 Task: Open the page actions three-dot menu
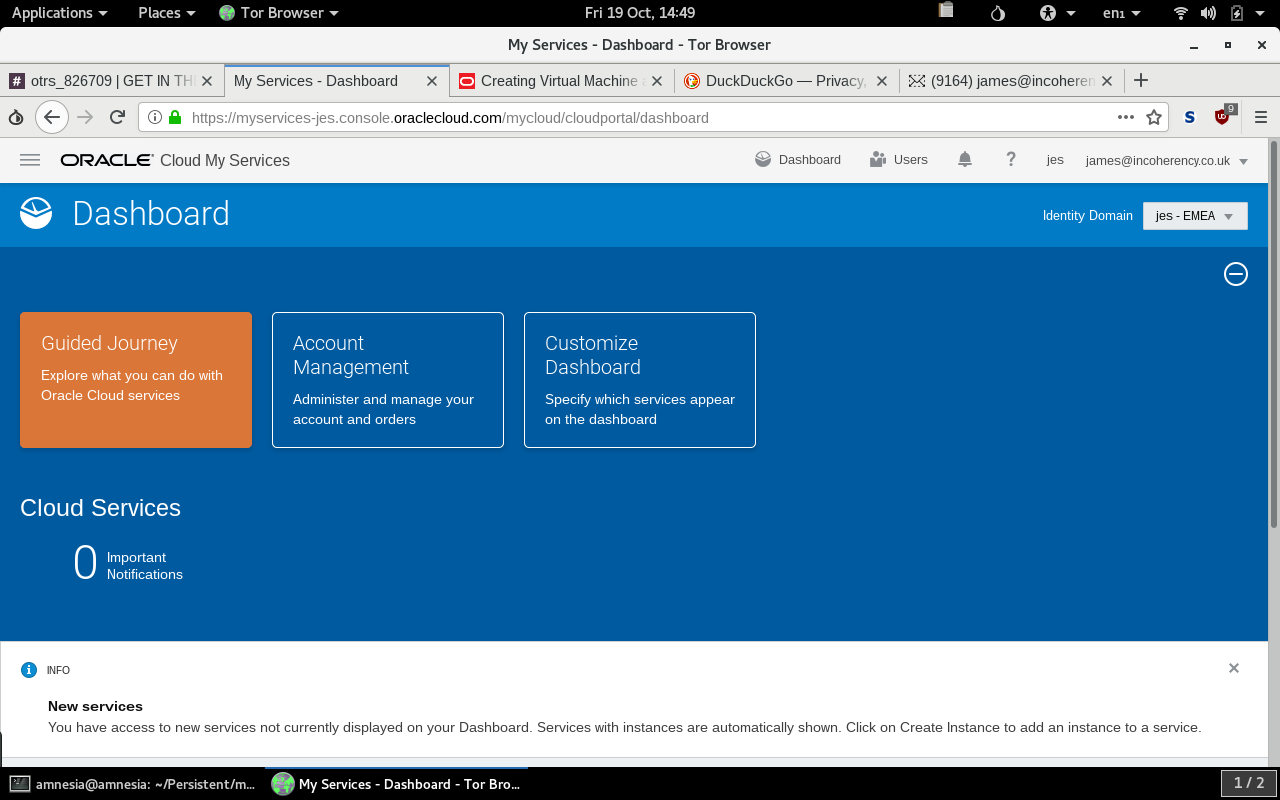coord(1126,117)
